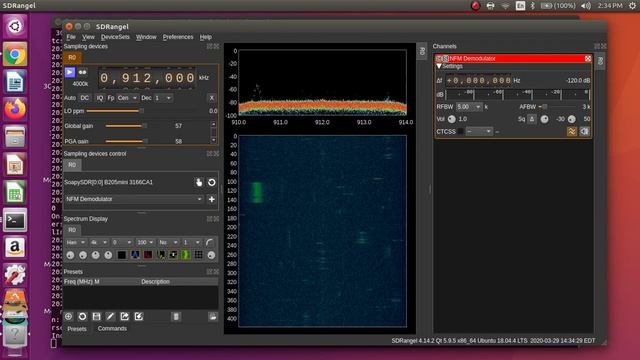Click the Vol volume dial
640x360 pixels.
(451, 119)
